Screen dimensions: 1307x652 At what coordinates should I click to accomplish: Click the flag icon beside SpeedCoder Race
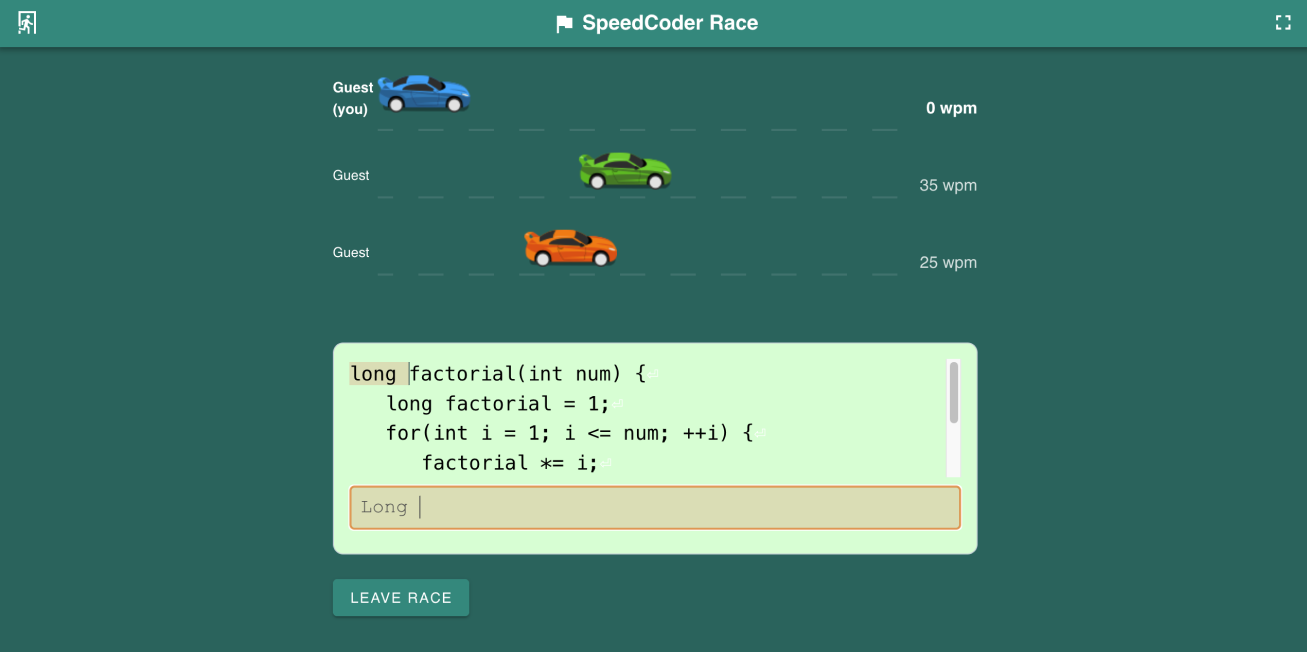click(x=564, y=24)
